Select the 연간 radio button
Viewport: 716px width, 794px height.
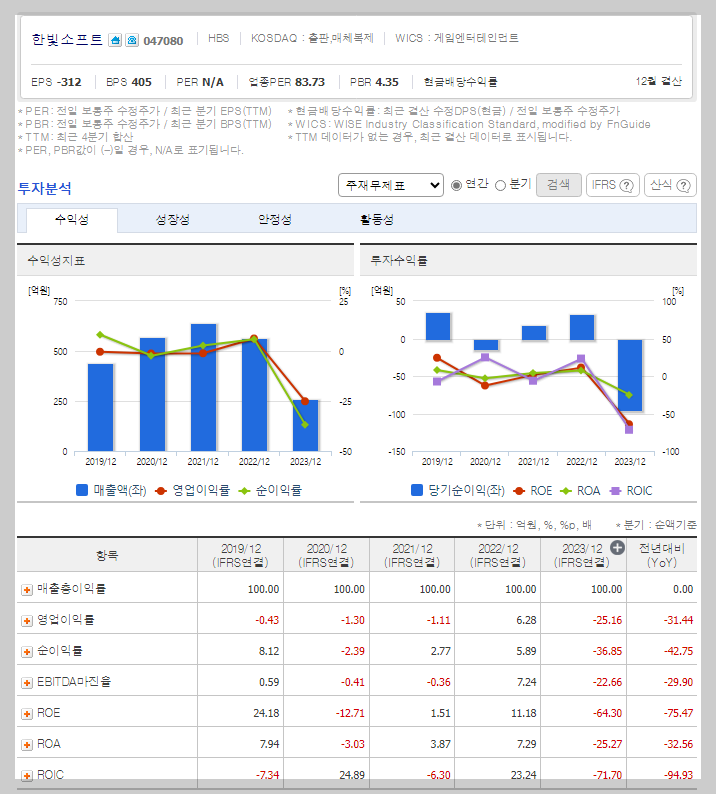pyautogui.click(x=456, y=185)
